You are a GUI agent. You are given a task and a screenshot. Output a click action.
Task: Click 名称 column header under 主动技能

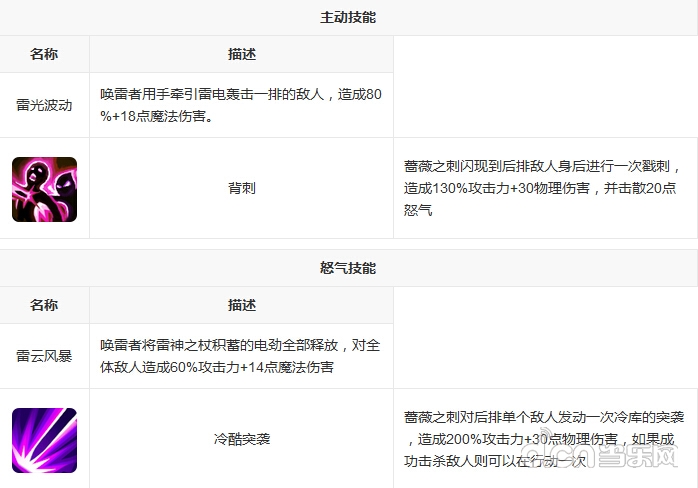[x=44, y=54]
